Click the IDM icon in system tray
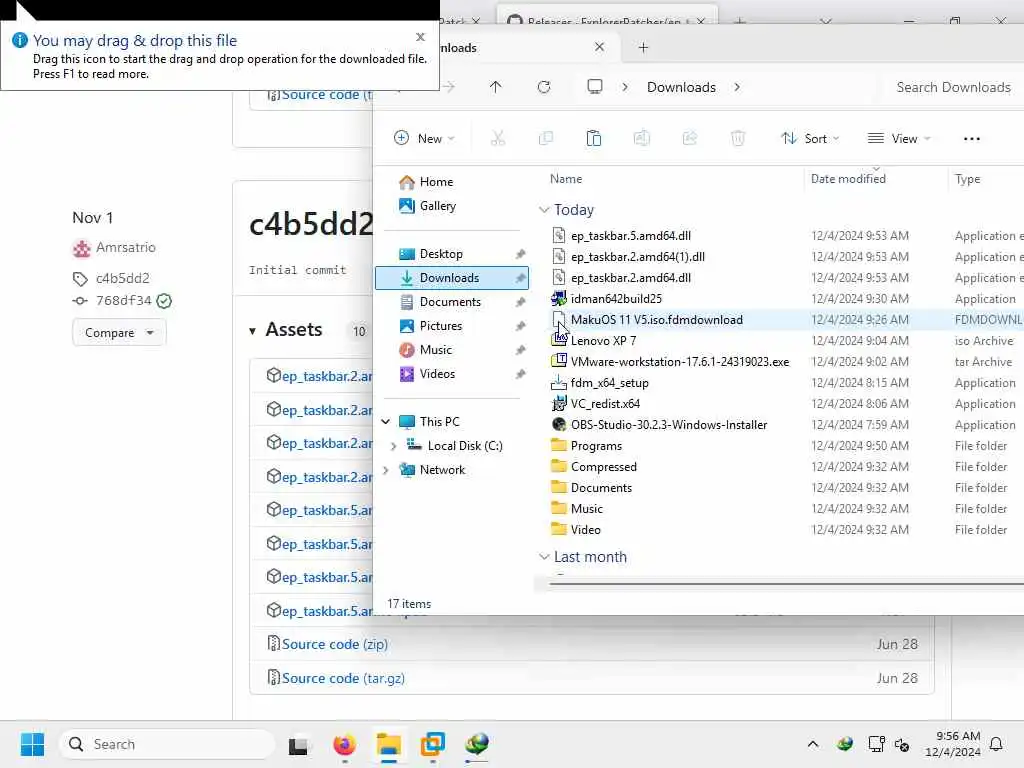The width and height of the screenshot is (1024, 768). tap(845, 744)
